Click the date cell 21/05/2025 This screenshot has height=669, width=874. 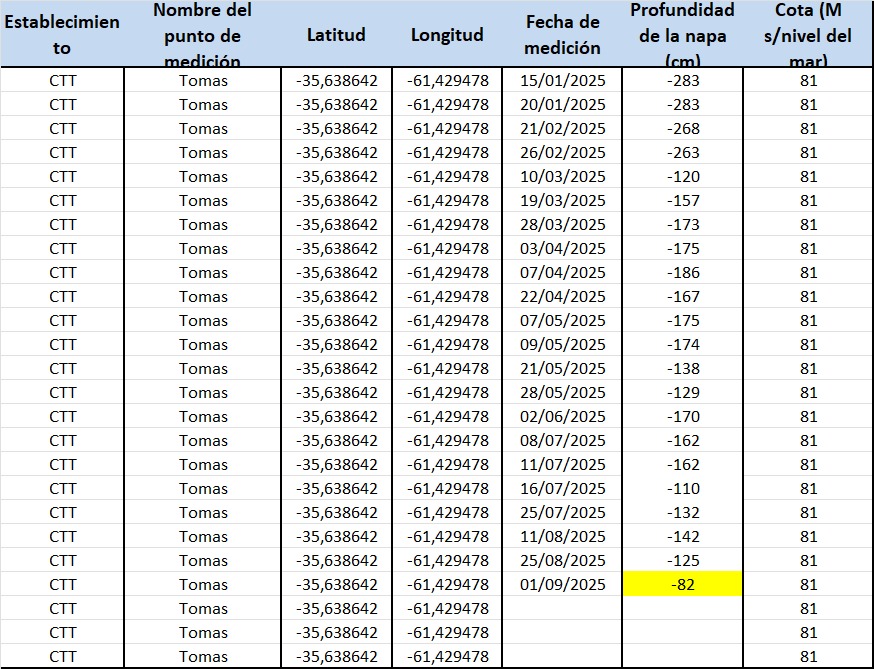[x=562, y=369]
